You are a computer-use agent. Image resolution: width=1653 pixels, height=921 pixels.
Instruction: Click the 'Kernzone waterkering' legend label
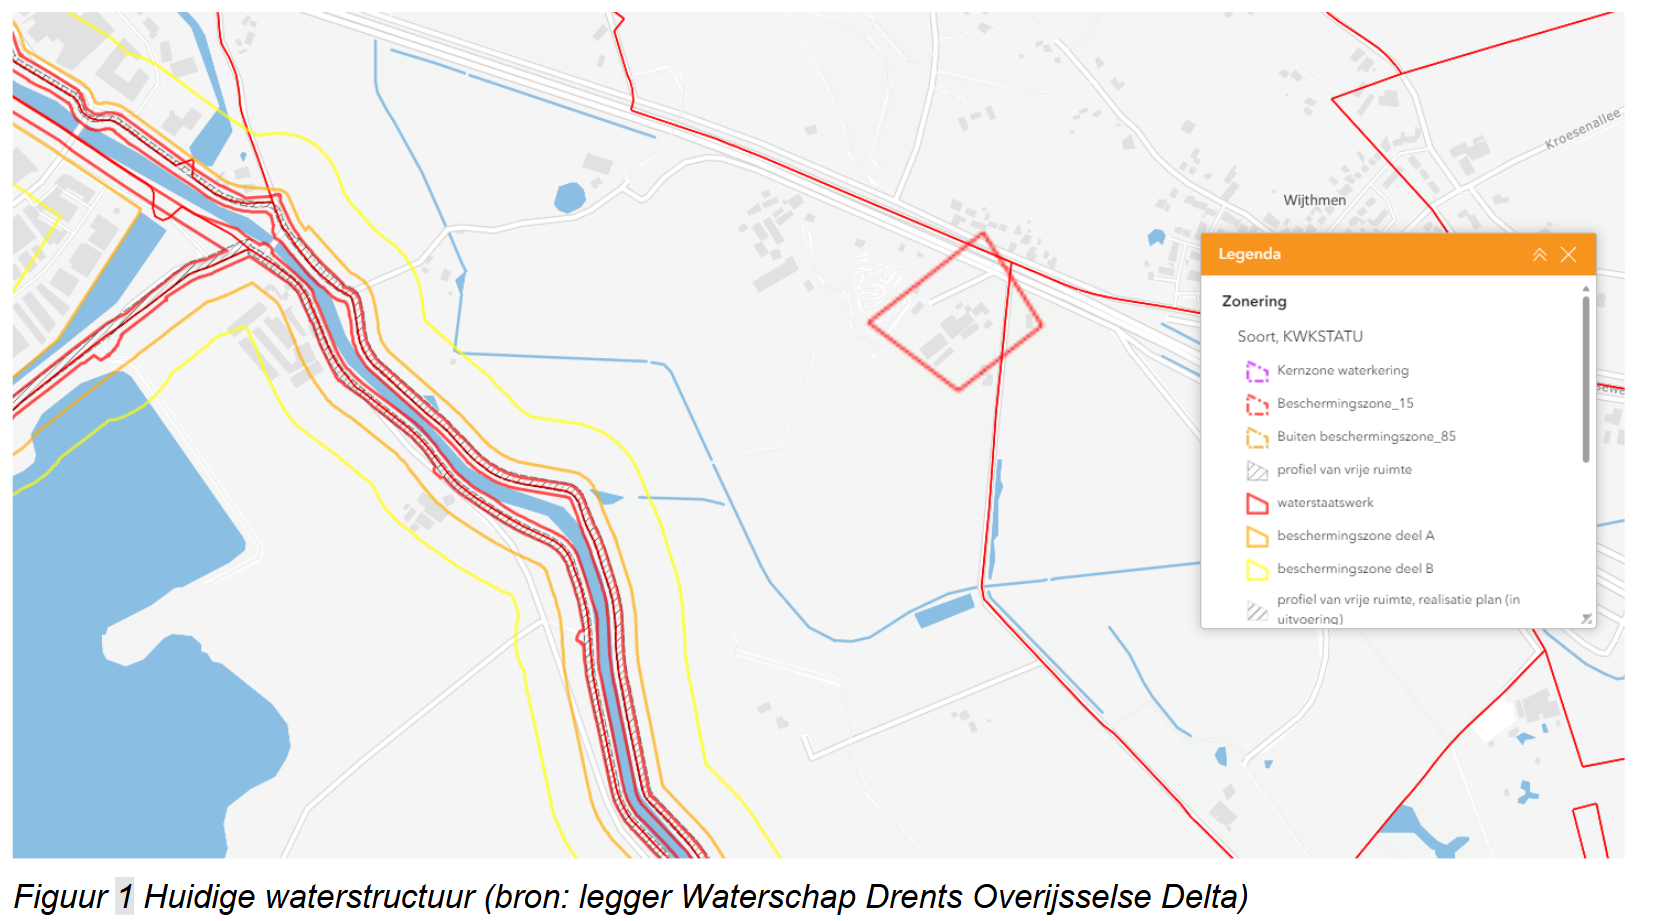click(1343, 370)
